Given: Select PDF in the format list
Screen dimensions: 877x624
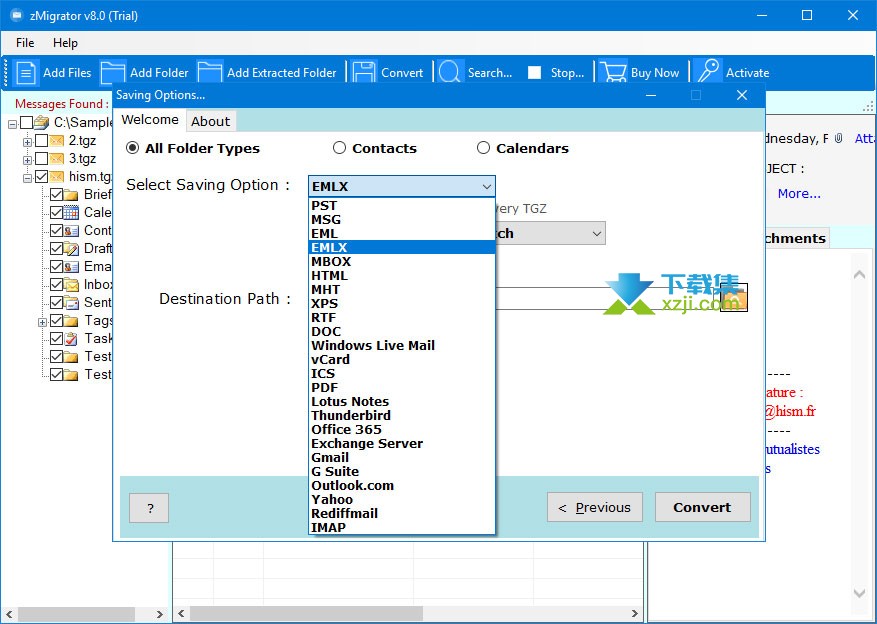Looking at the screenshot, I should tap(402, 387).
